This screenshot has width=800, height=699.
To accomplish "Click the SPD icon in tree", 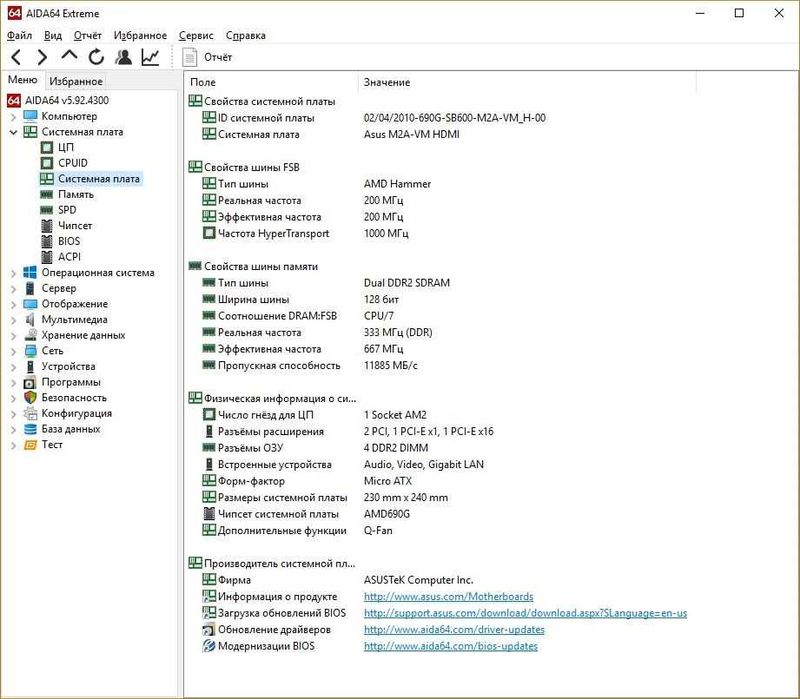I will click(46, 210).
